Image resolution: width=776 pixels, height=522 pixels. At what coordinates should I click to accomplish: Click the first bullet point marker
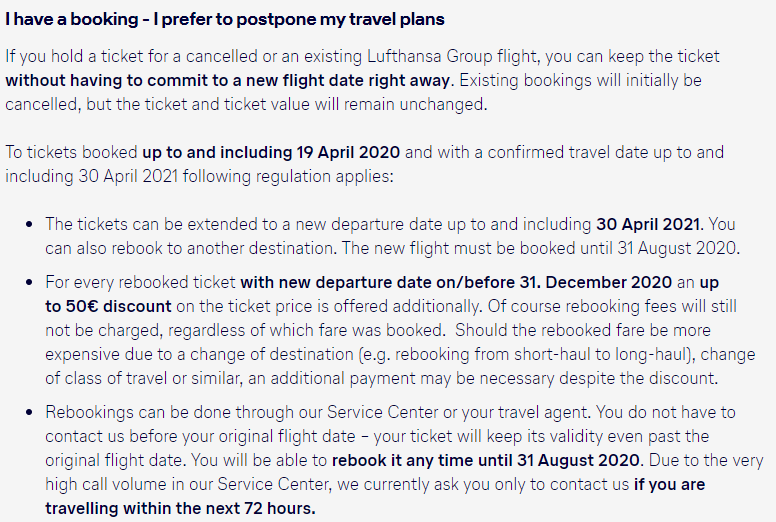pyautogui.click(x=29, y=225)
